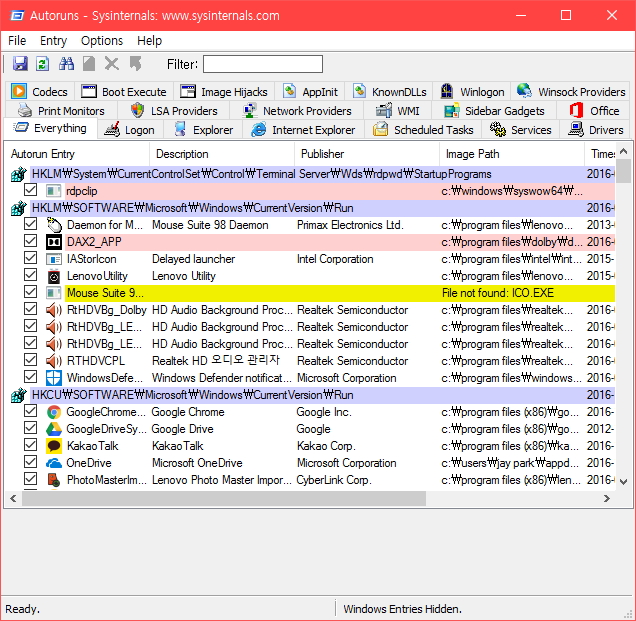Select 'Delayed launcher' description cell
This screenshot has width=636, height=621.
click(193, 259)
